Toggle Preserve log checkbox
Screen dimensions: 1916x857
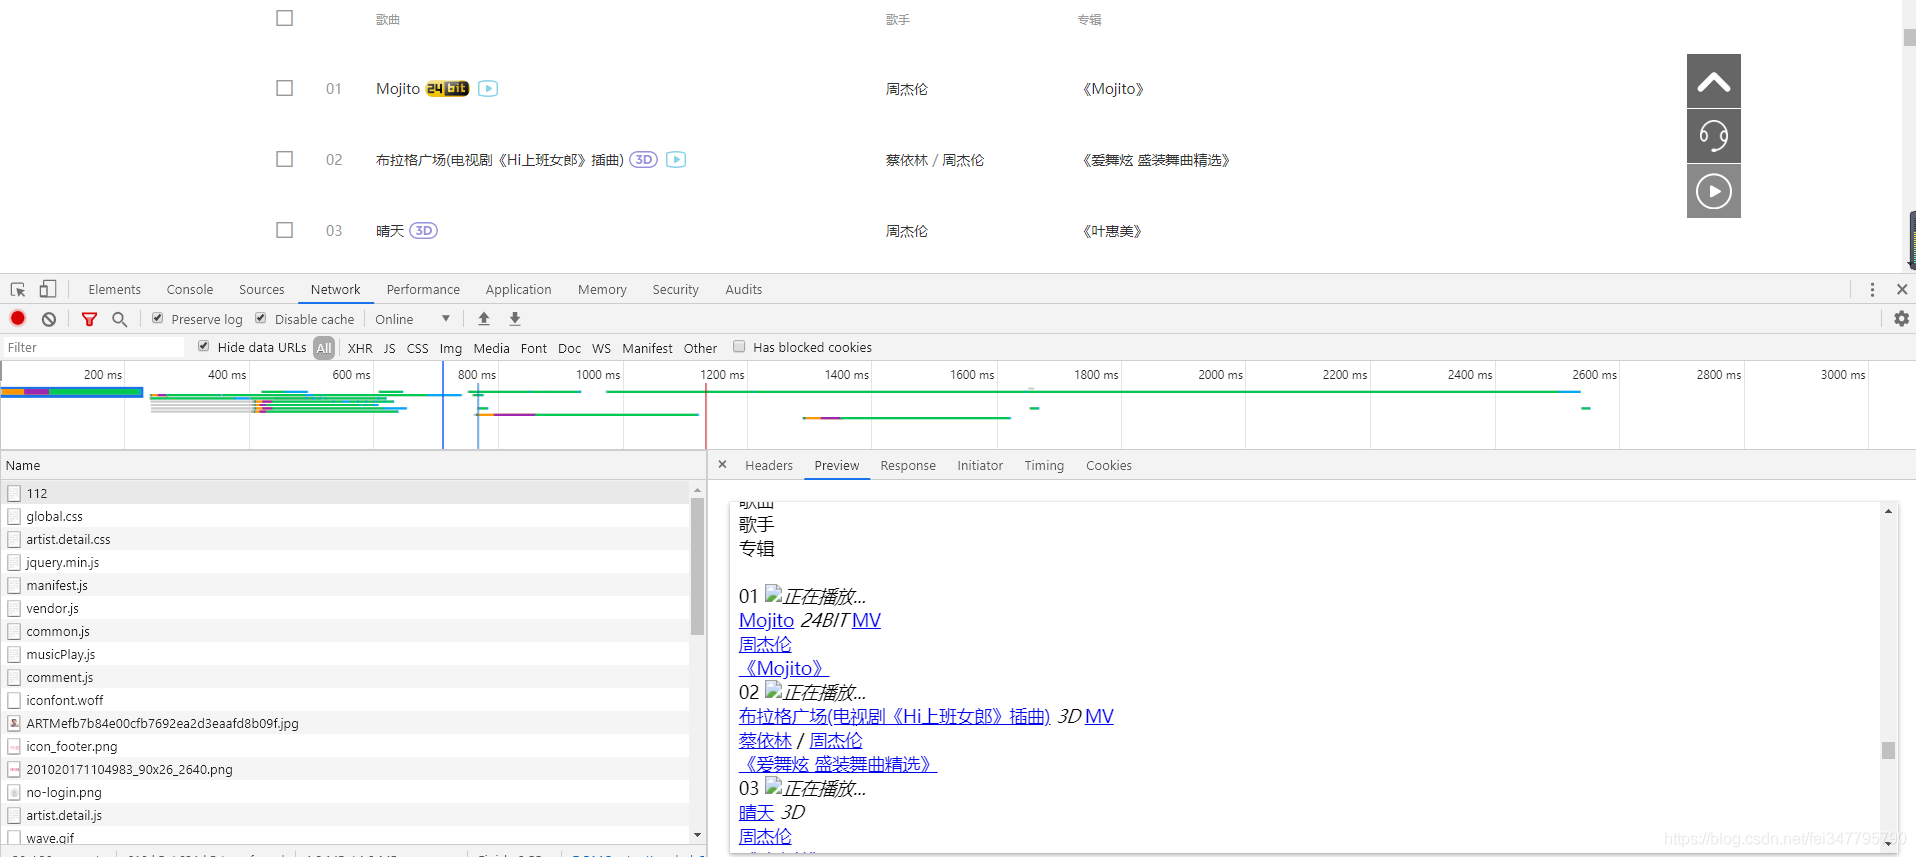coord(158,318)
